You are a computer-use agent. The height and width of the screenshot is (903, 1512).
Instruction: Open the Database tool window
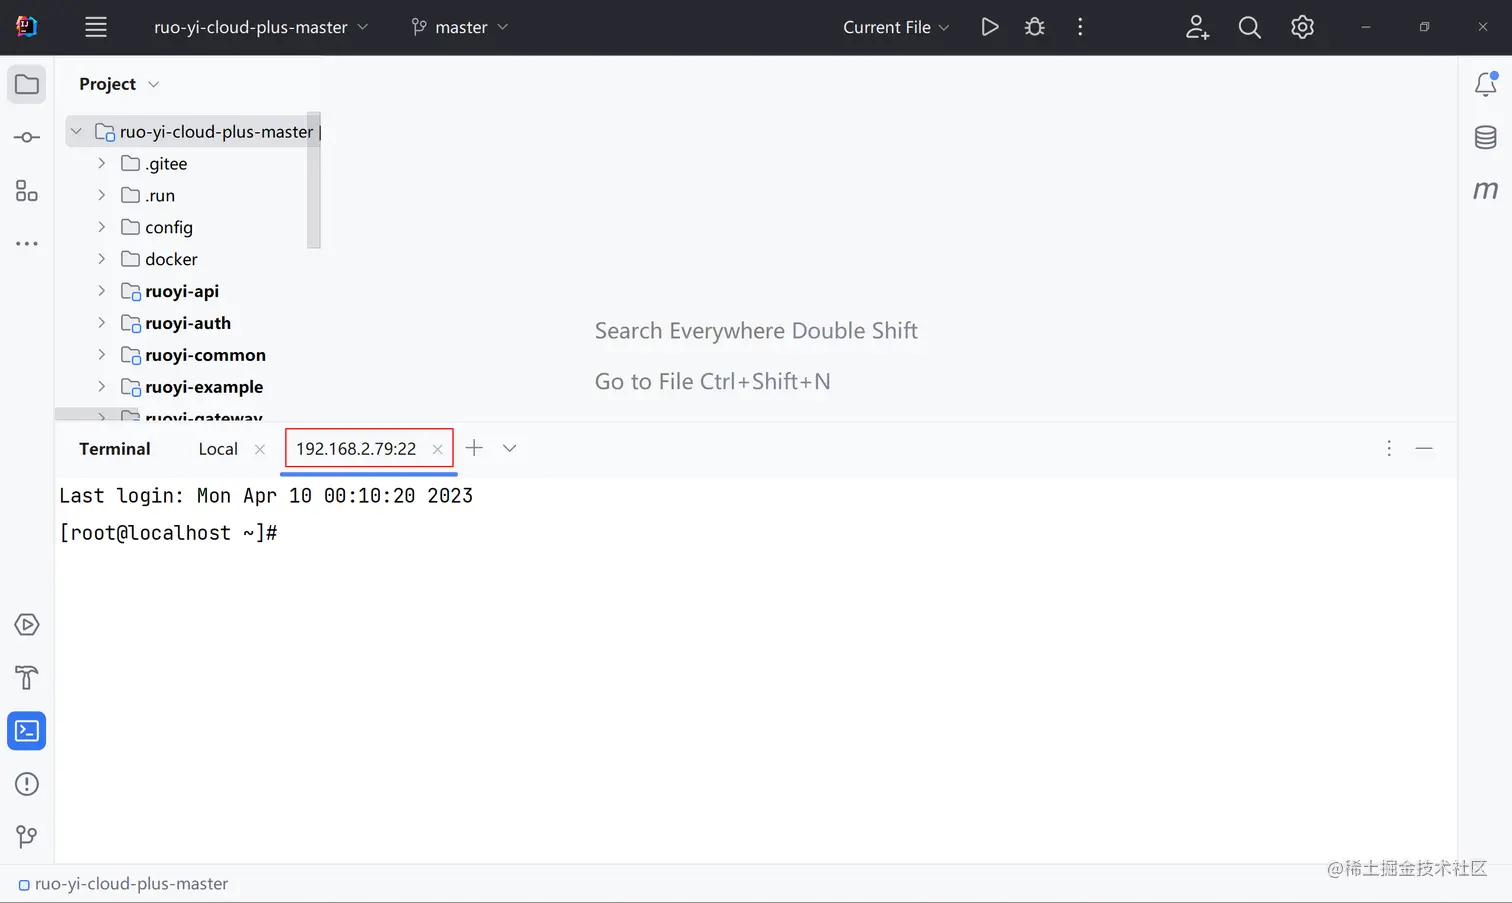tap(1486, 137)
